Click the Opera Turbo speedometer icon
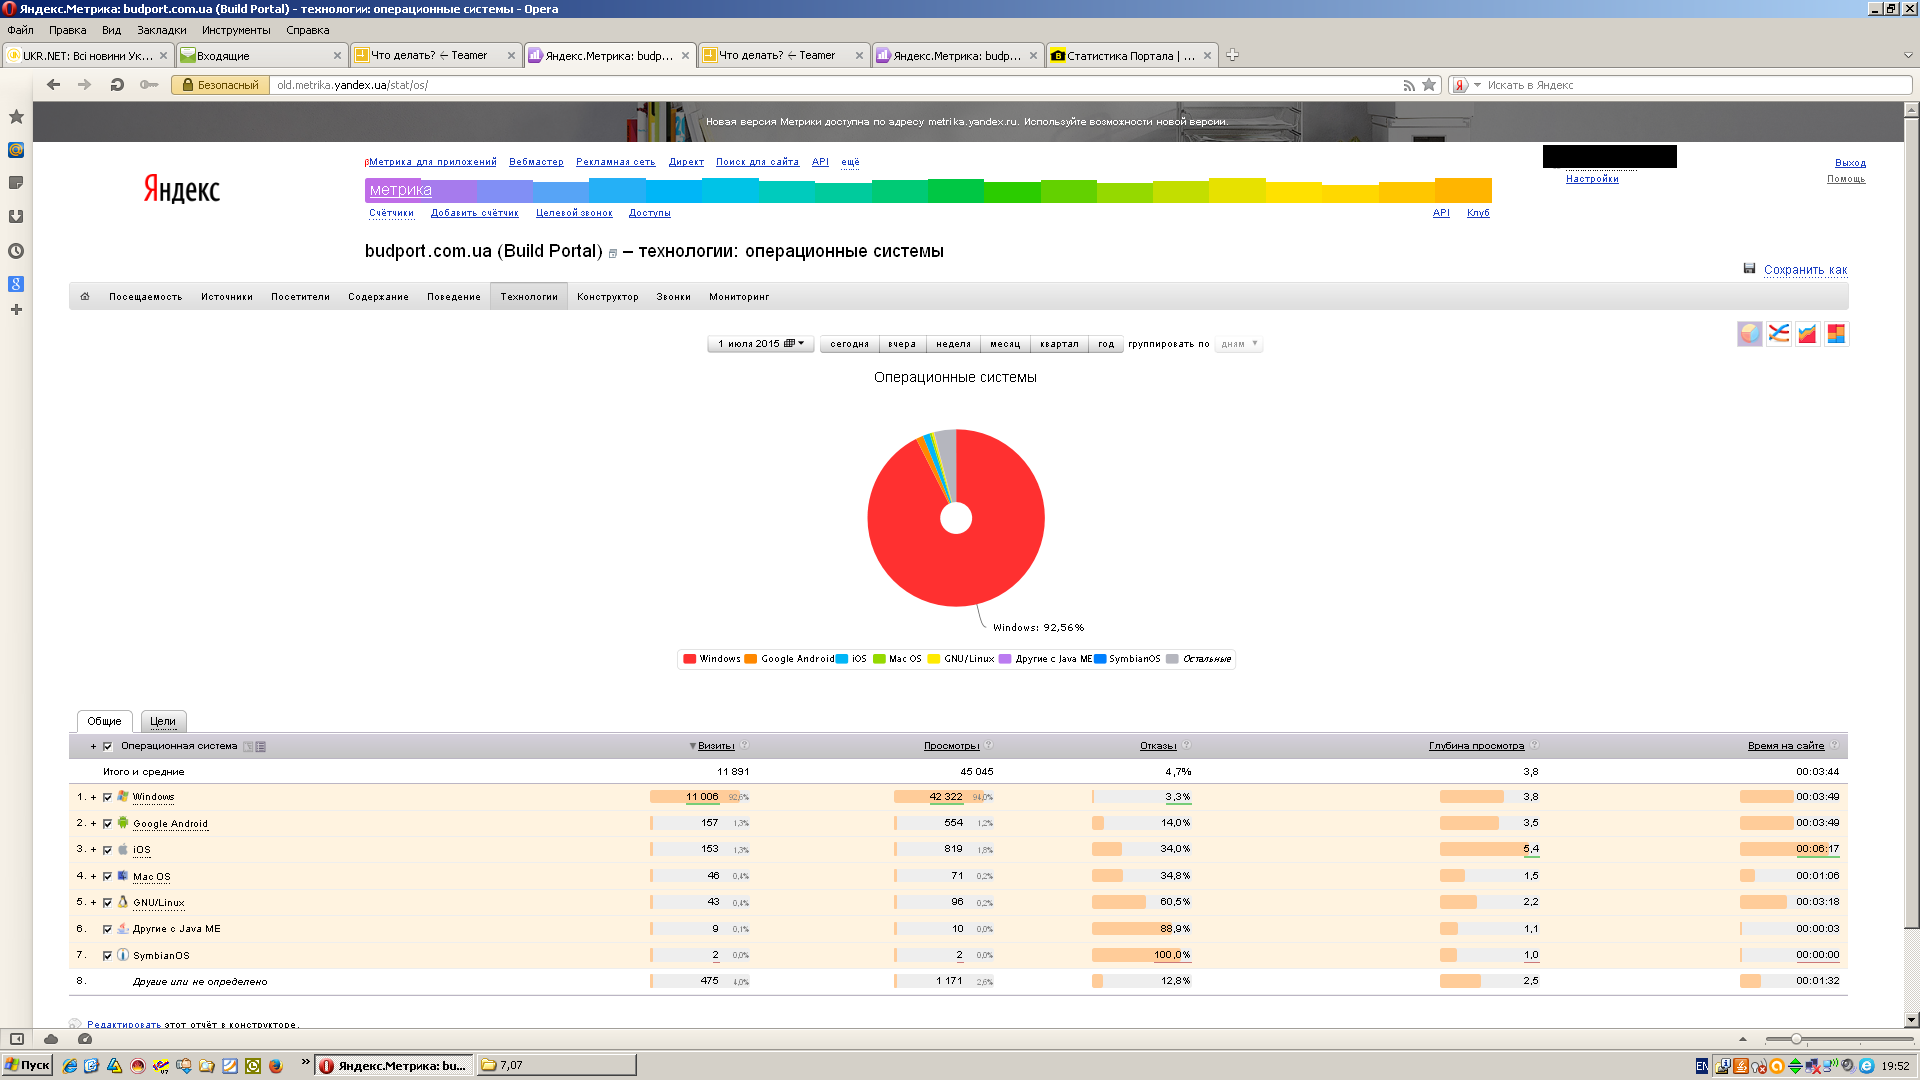 [85, 1039]
